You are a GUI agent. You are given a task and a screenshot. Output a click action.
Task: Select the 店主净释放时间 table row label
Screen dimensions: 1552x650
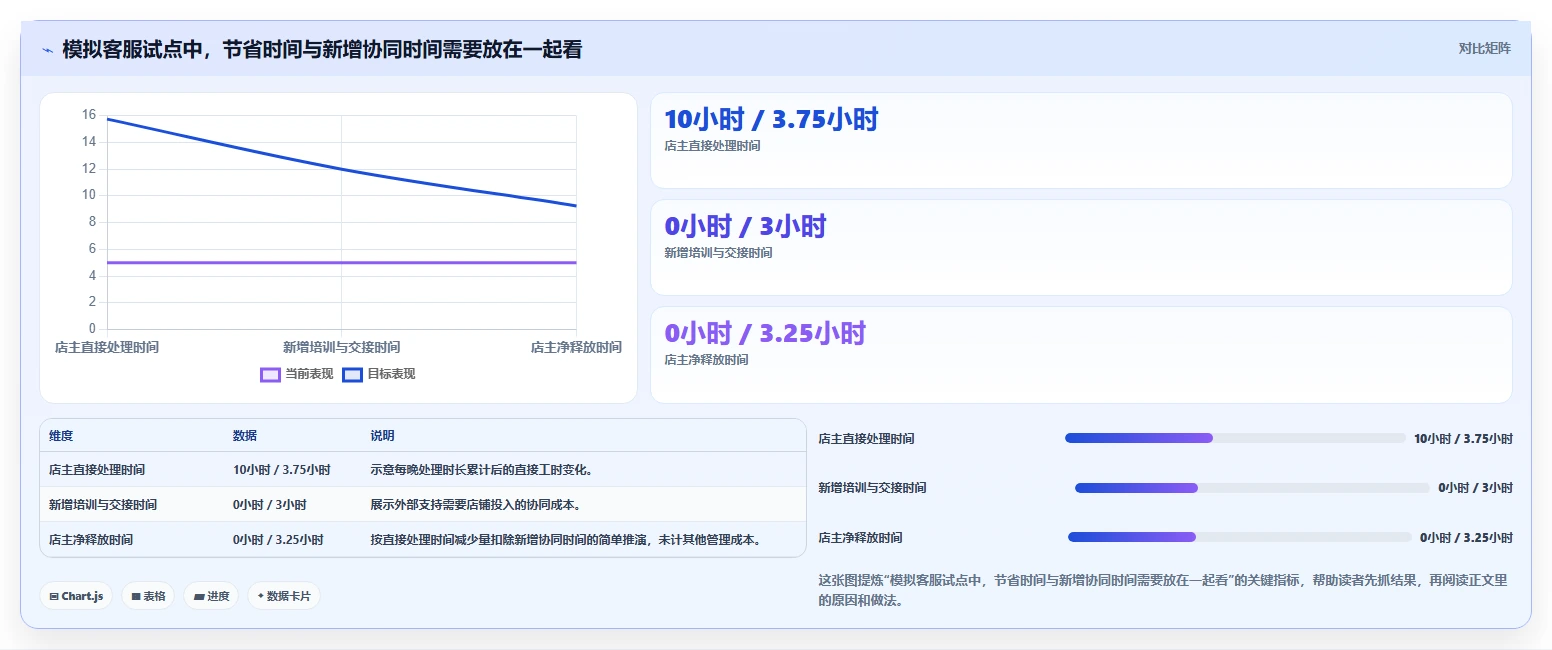(x=91, y=539)
